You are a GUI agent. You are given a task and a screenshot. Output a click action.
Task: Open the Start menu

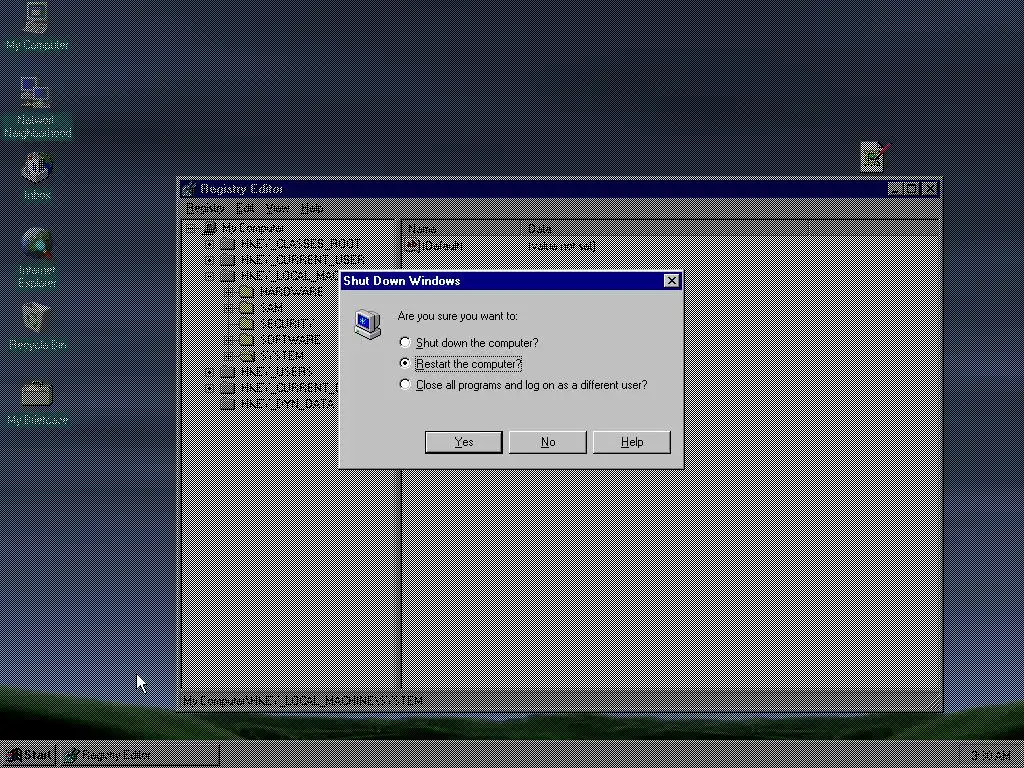29,755
